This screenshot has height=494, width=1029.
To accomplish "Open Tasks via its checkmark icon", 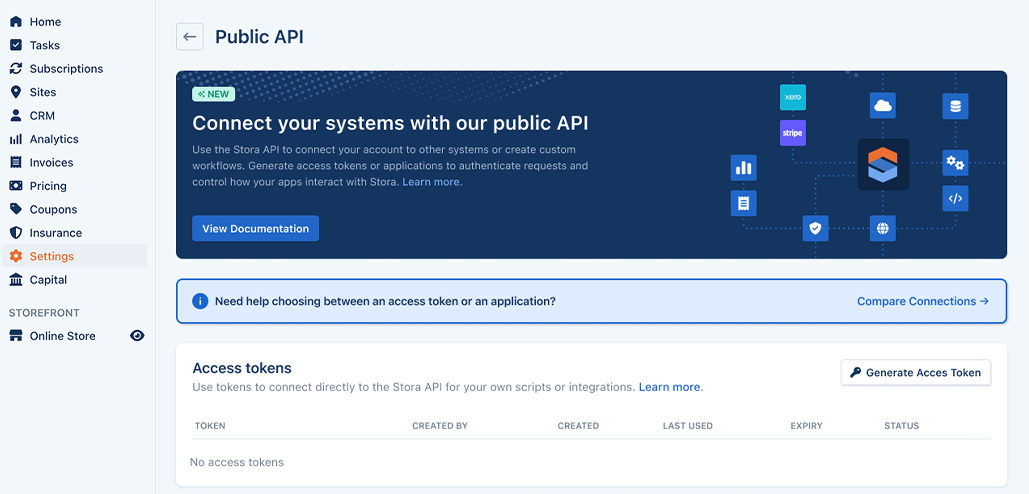I will click(16, 45).
